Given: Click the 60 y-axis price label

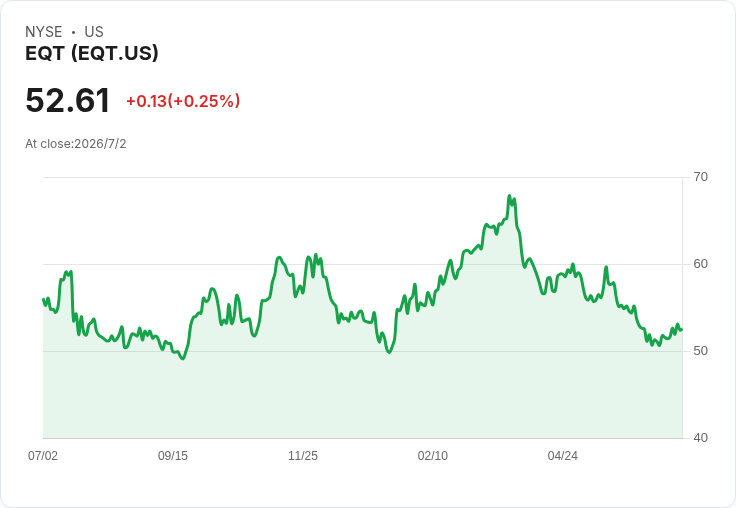Looking at the screenshot, I should tap(700, 264).
